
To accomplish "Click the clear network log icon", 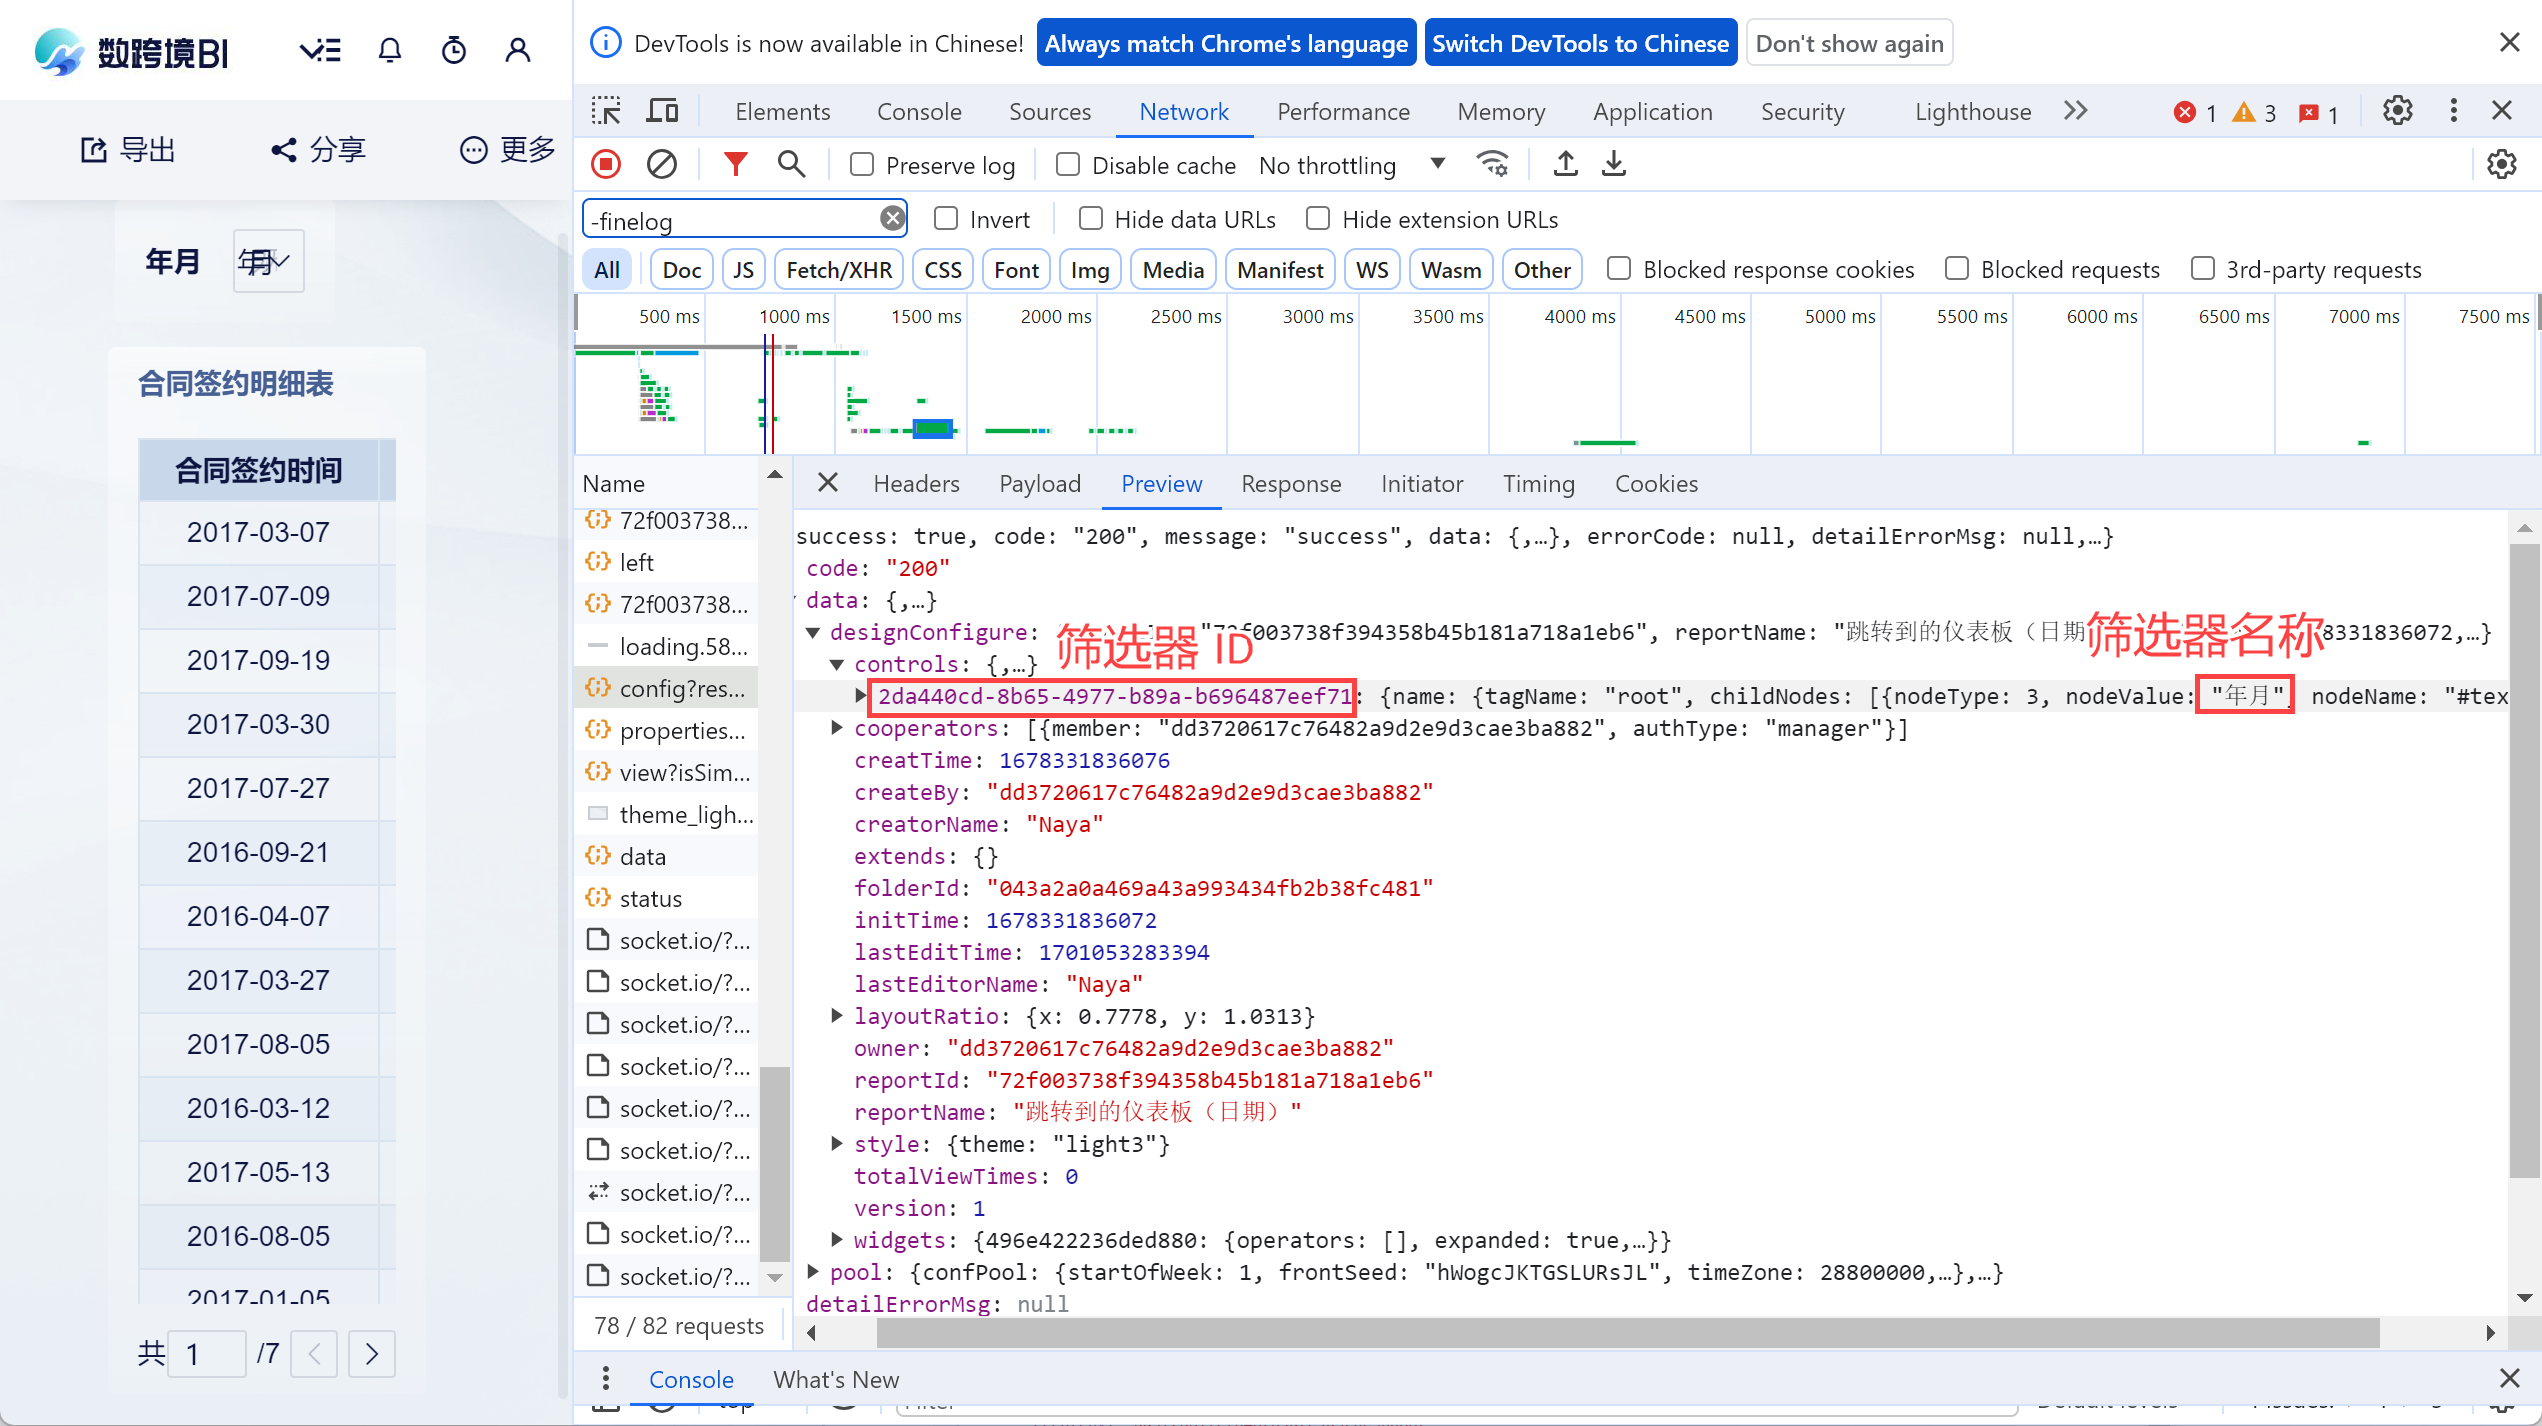I will (661, 164).
